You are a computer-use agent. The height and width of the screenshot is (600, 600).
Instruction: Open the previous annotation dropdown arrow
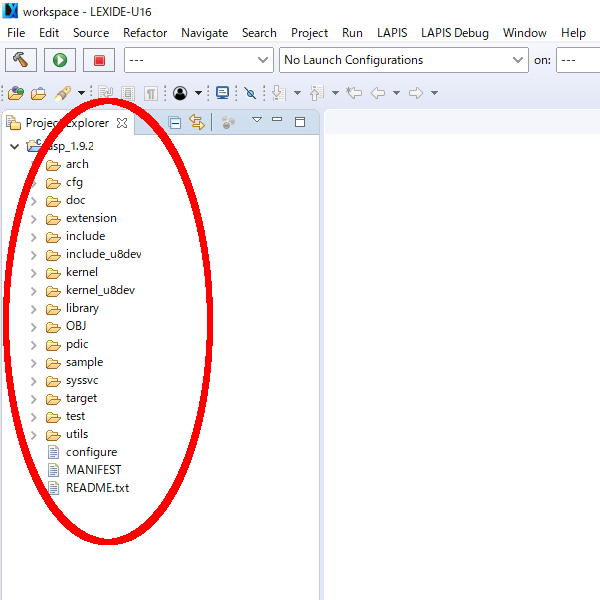335,93
